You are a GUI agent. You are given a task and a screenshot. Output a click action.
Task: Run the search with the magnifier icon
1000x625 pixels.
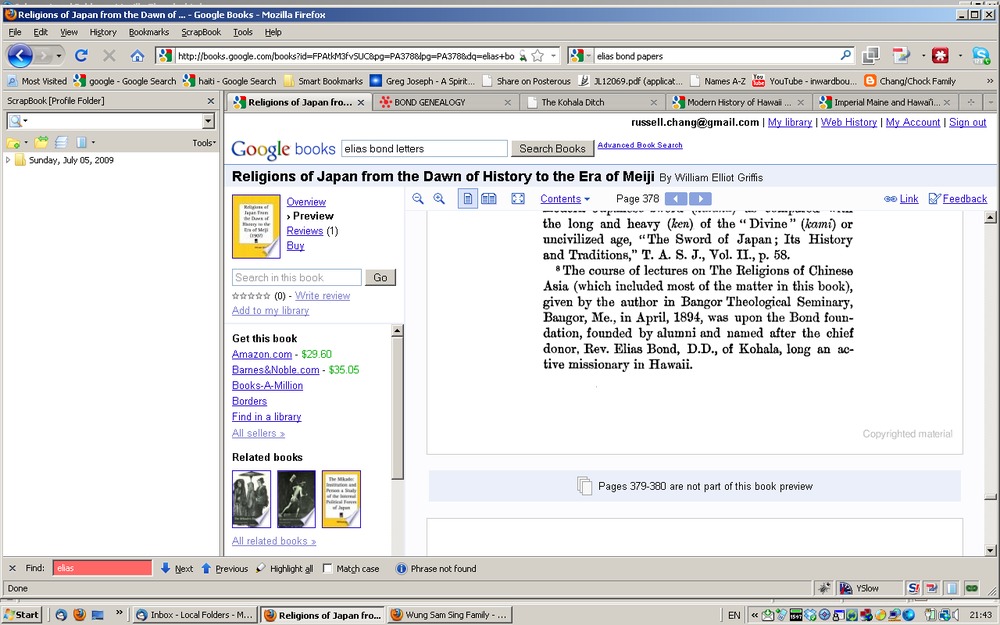click(846, 55)
